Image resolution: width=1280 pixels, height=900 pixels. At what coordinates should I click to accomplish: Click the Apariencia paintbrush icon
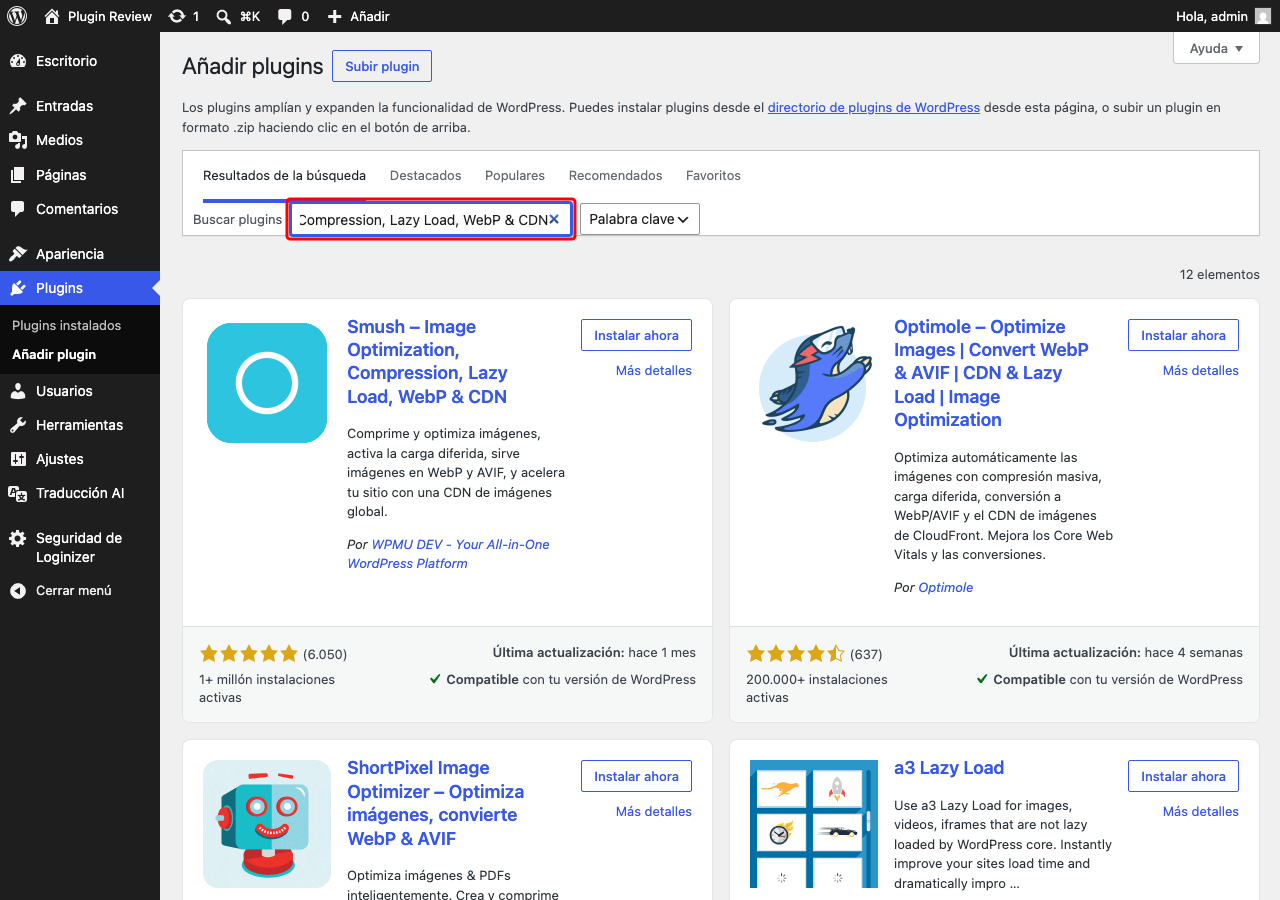pyautogui.click(x=18, y=254)
